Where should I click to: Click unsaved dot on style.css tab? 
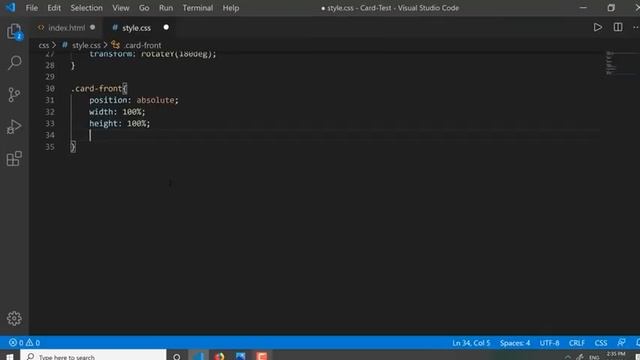coord(166,27)
